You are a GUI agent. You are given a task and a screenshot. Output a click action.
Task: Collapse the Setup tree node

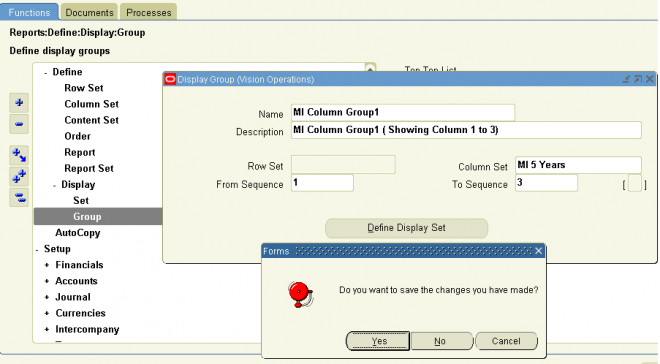(x=37, y=250)
